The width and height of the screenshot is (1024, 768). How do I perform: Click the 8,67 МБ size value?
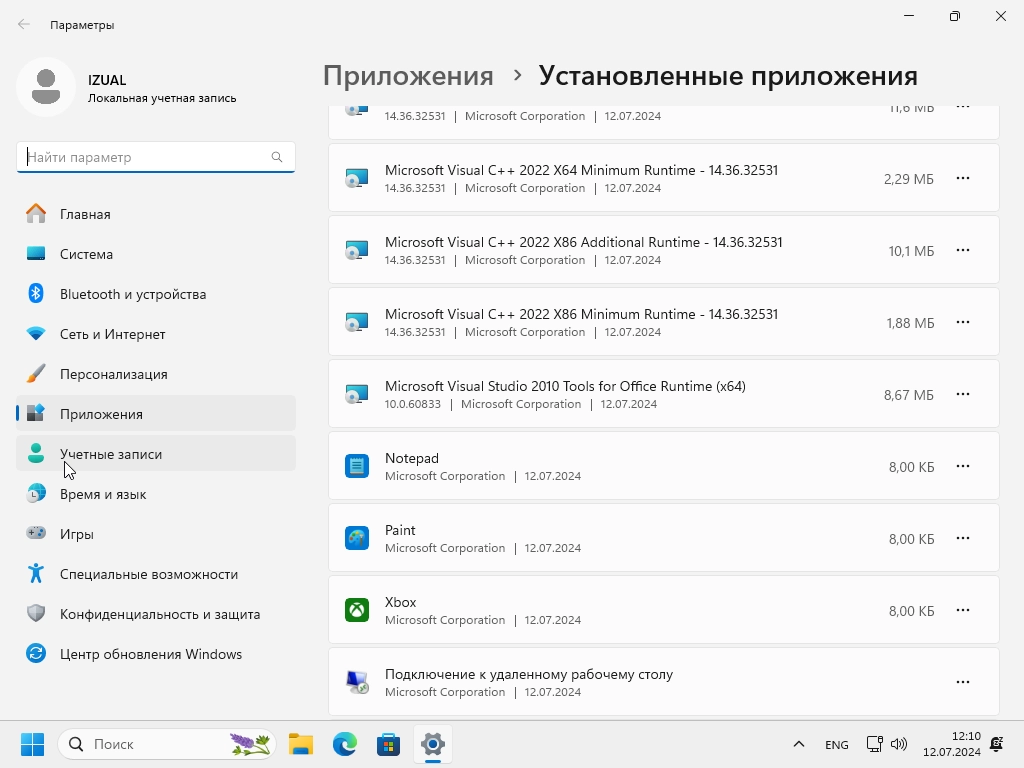click(x=908, y=395)
